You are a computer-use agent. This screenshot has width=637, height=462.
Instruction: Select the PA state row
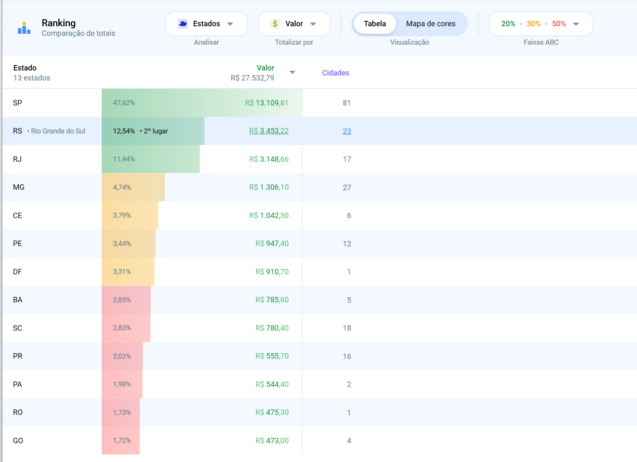point(320,384)
